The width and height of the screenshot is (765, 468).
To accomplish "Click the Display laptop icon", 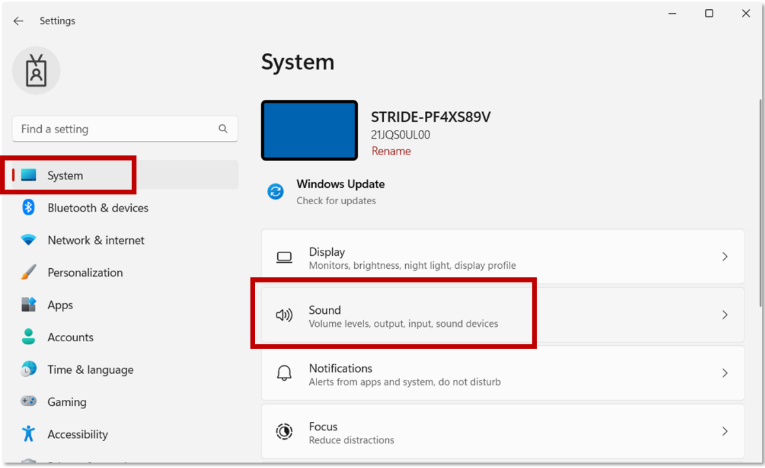I will pyautogui.click(x=284, y=257).
